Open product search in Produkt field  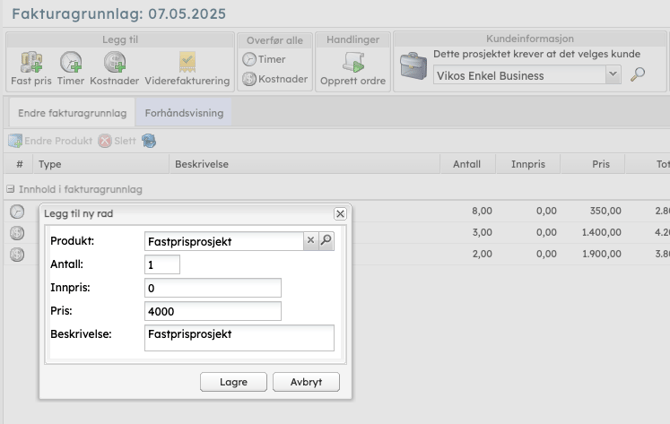point(325,240)
